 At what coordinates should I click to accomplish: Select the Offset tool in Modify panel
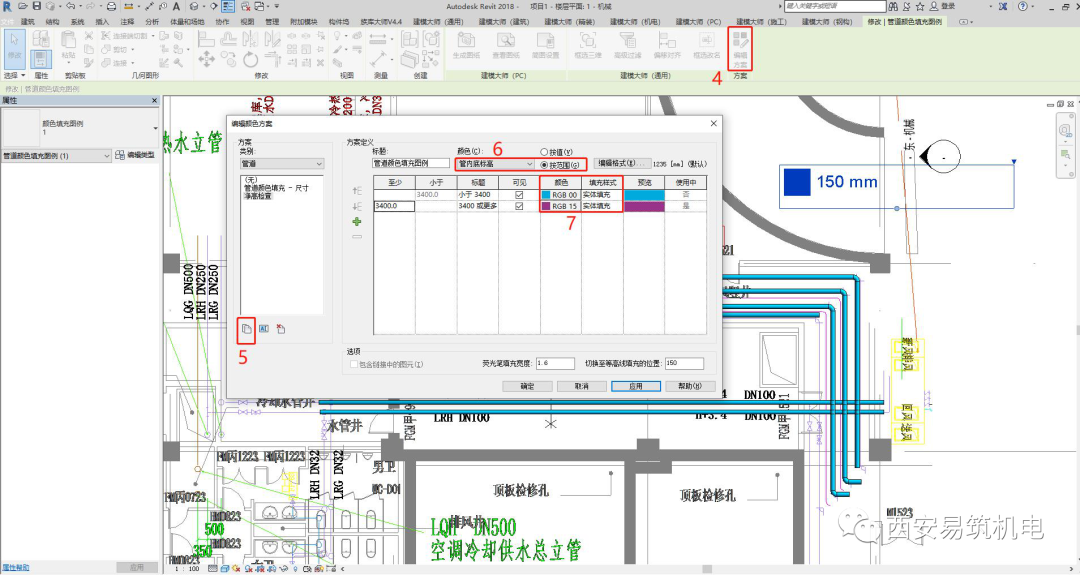(x=229, y=39)
